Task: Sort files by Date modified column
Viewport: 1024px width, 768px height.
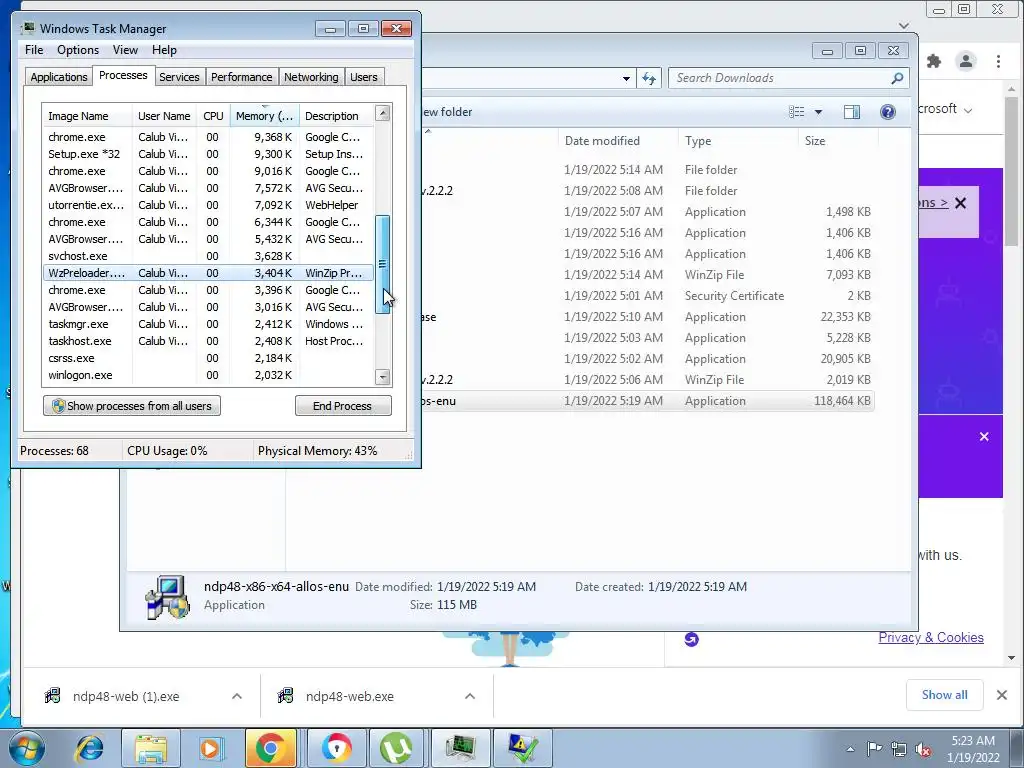Action: pos(617,140)
